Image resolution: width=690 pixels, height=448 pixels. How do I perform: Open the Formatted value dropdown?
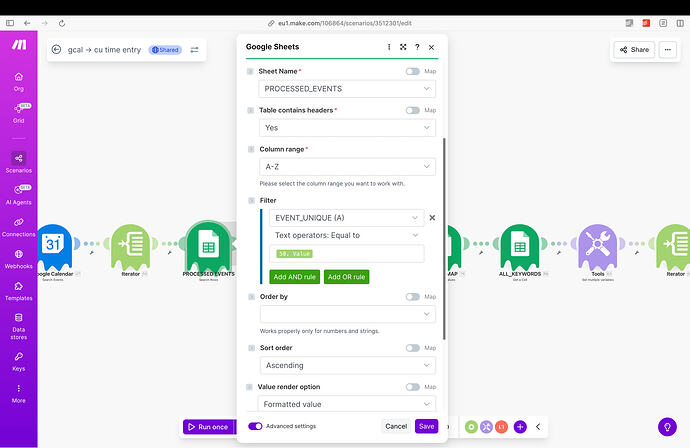click(347, 404)
